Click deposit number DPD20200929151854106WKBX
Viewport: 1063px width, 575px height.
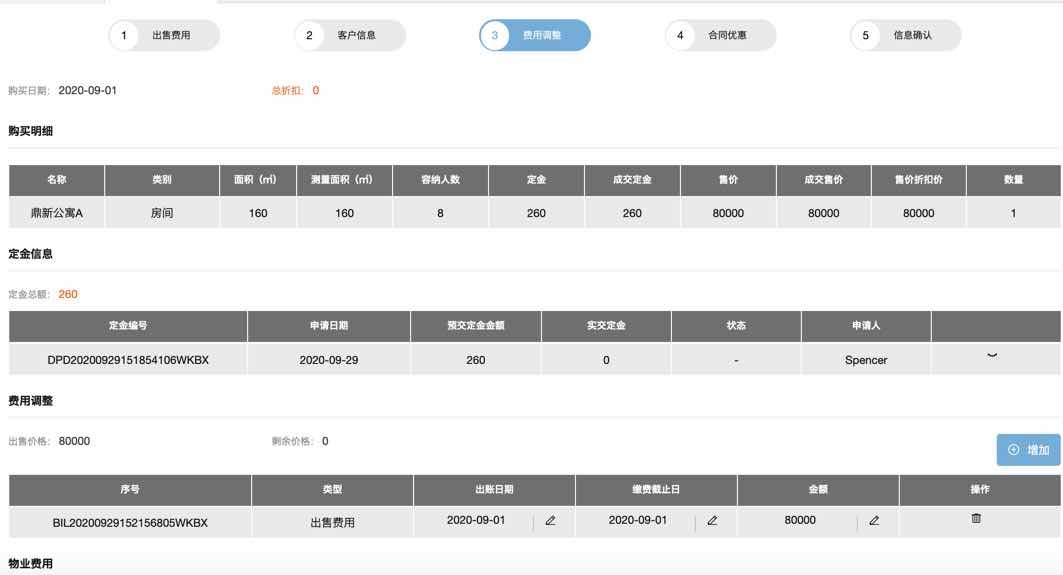click(128, 360)
